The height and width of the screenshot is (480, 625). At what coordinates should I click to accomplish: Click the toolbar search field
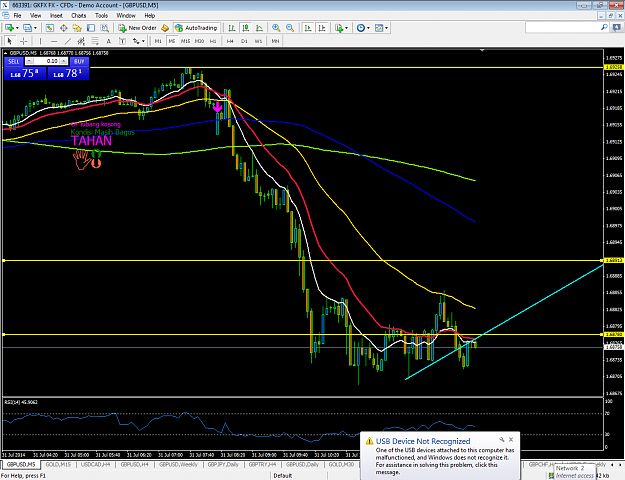point(562,28)
